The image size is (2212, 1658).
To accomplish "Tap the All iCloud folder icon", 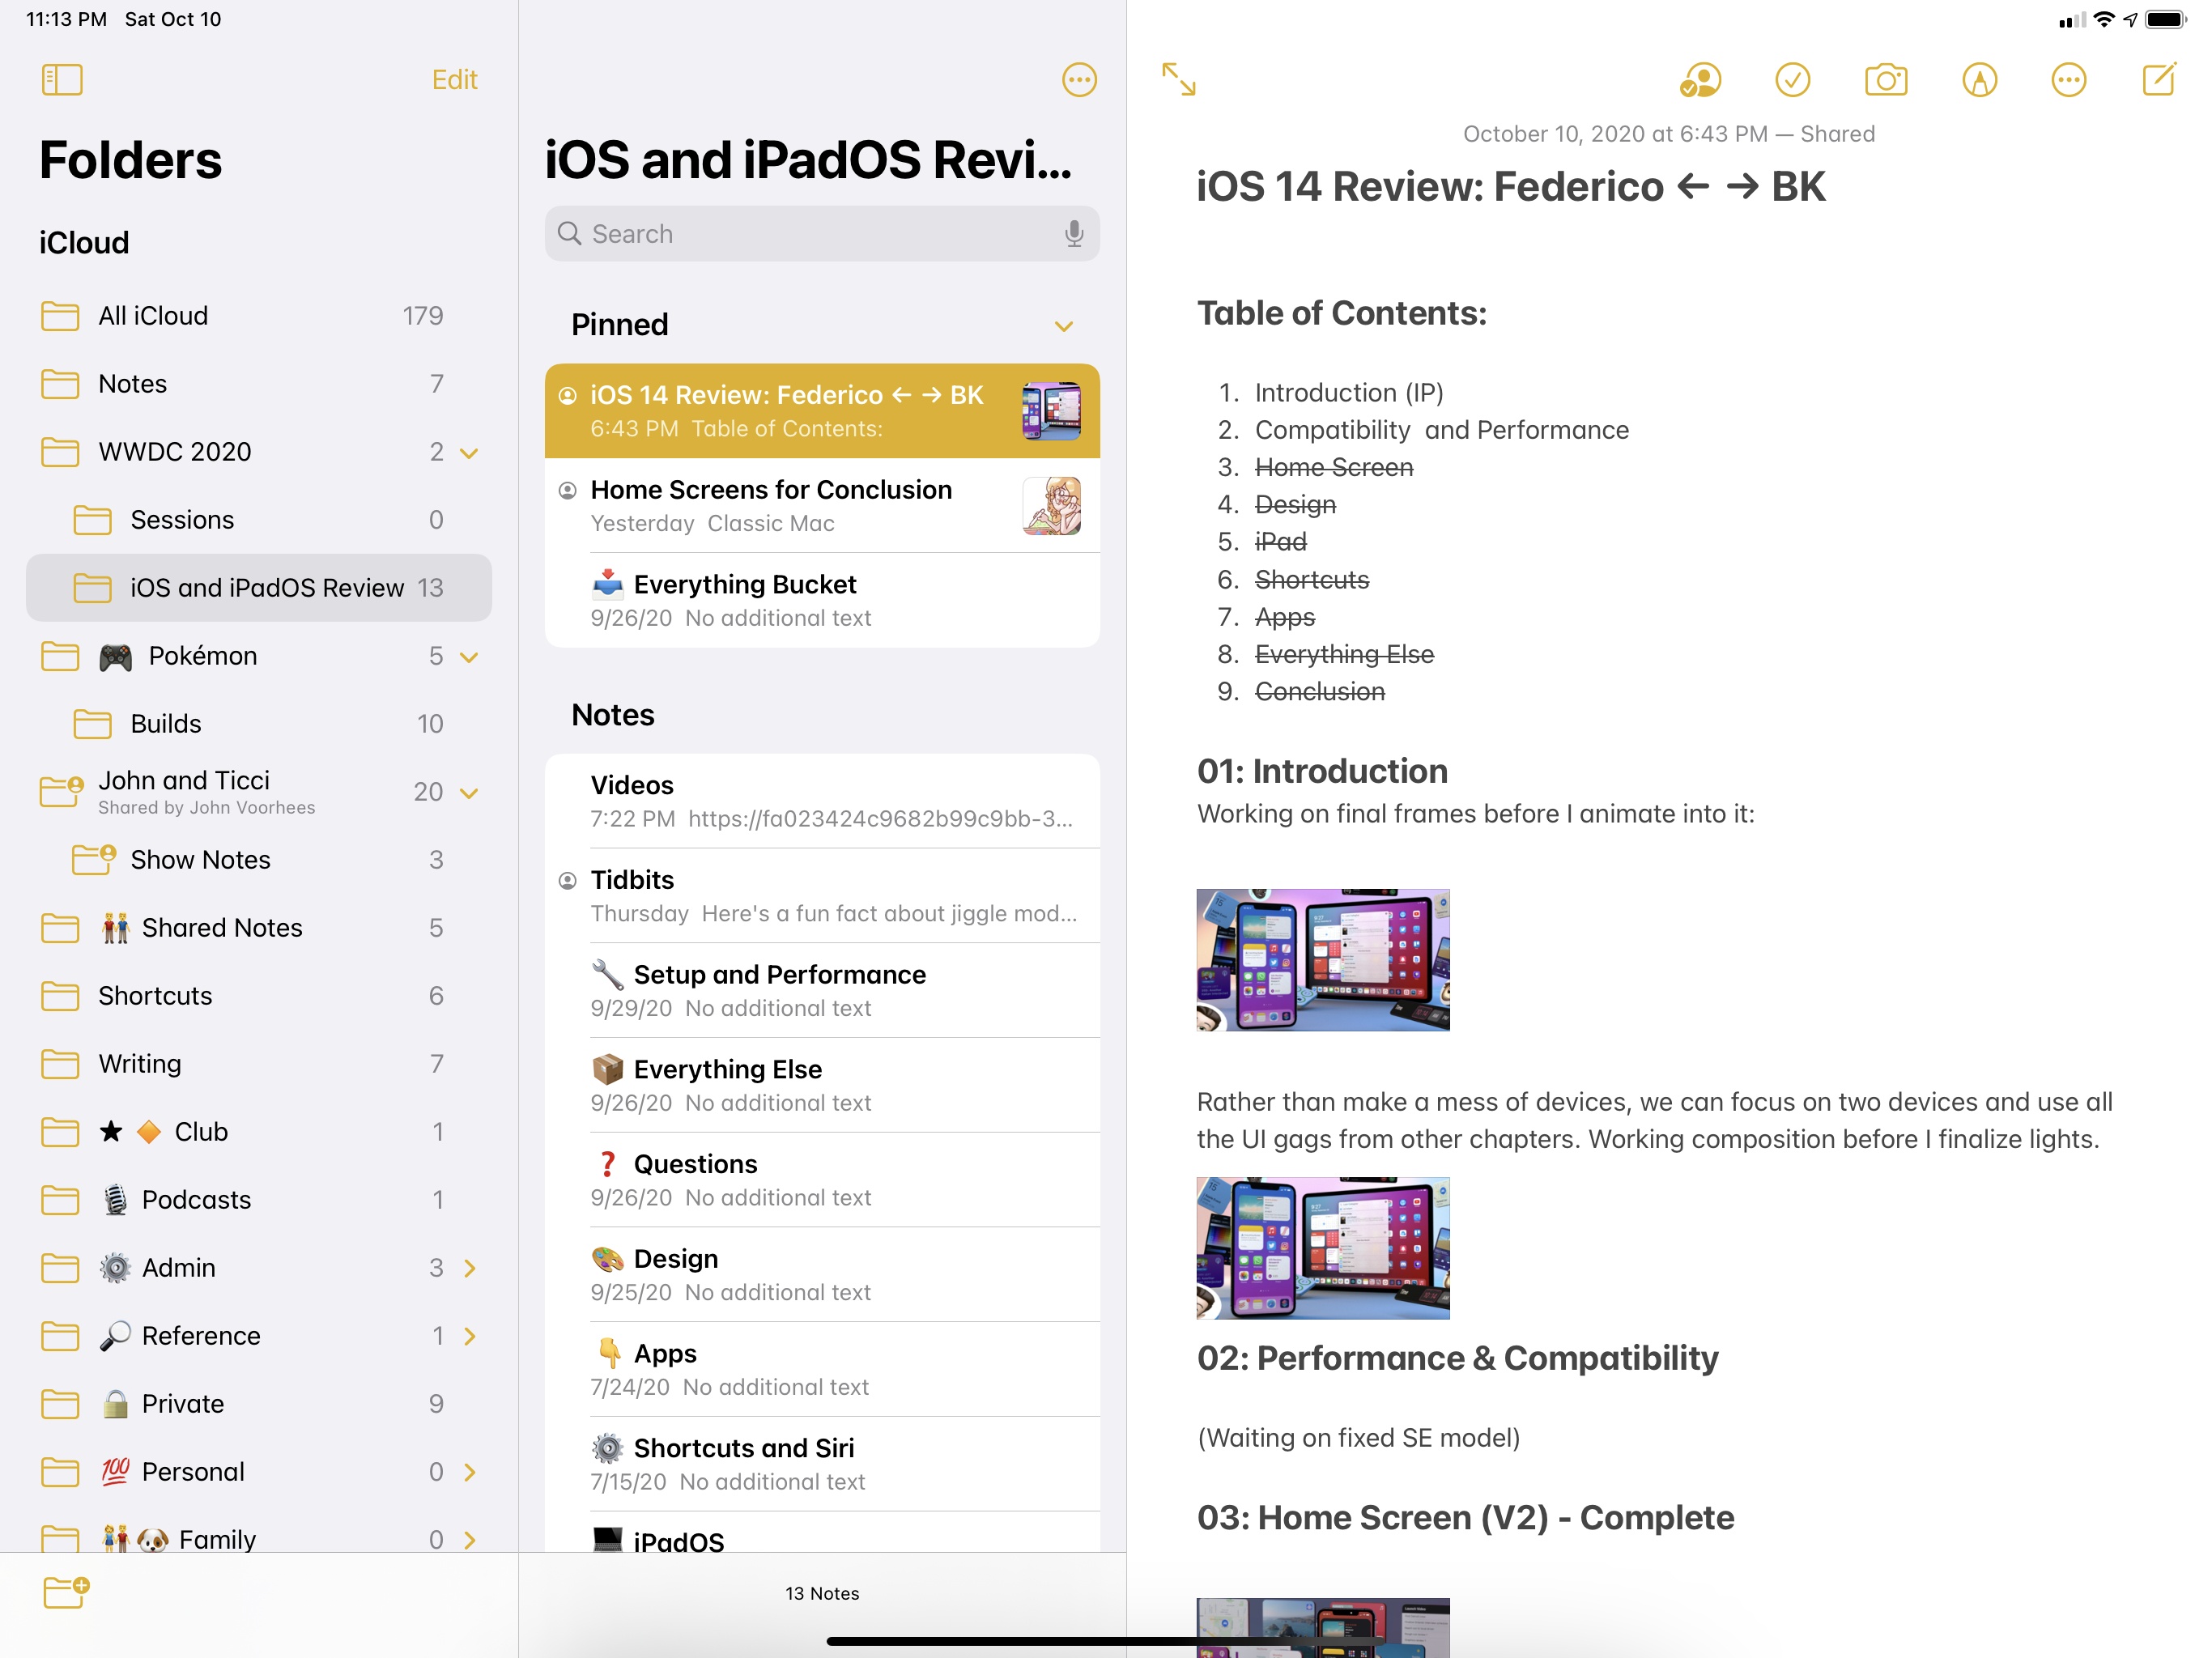I will [x=60, y=316].
